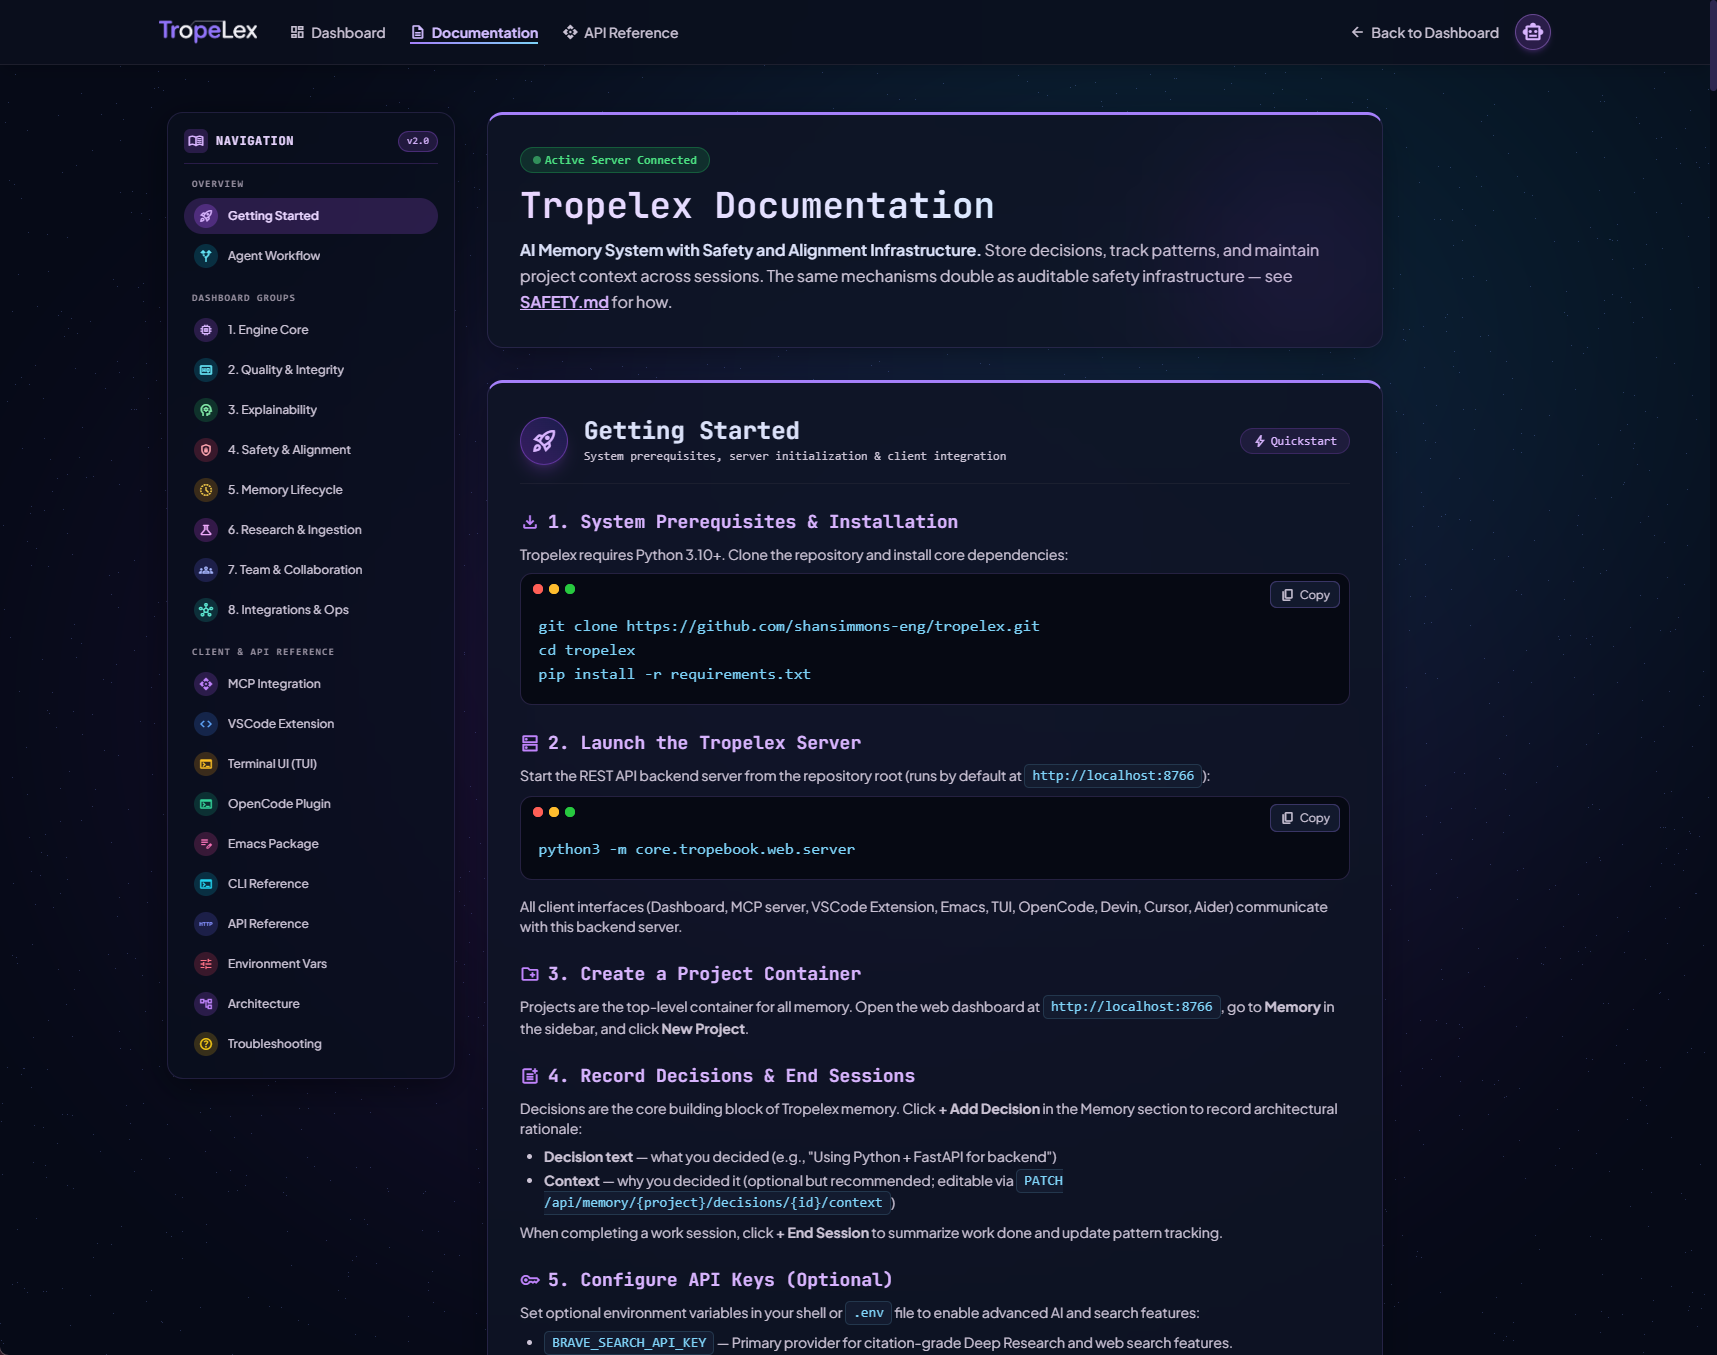1717x1355 pixels.
Task: Open CLI Reference in sidebar
Action: [x=311, y=884]
